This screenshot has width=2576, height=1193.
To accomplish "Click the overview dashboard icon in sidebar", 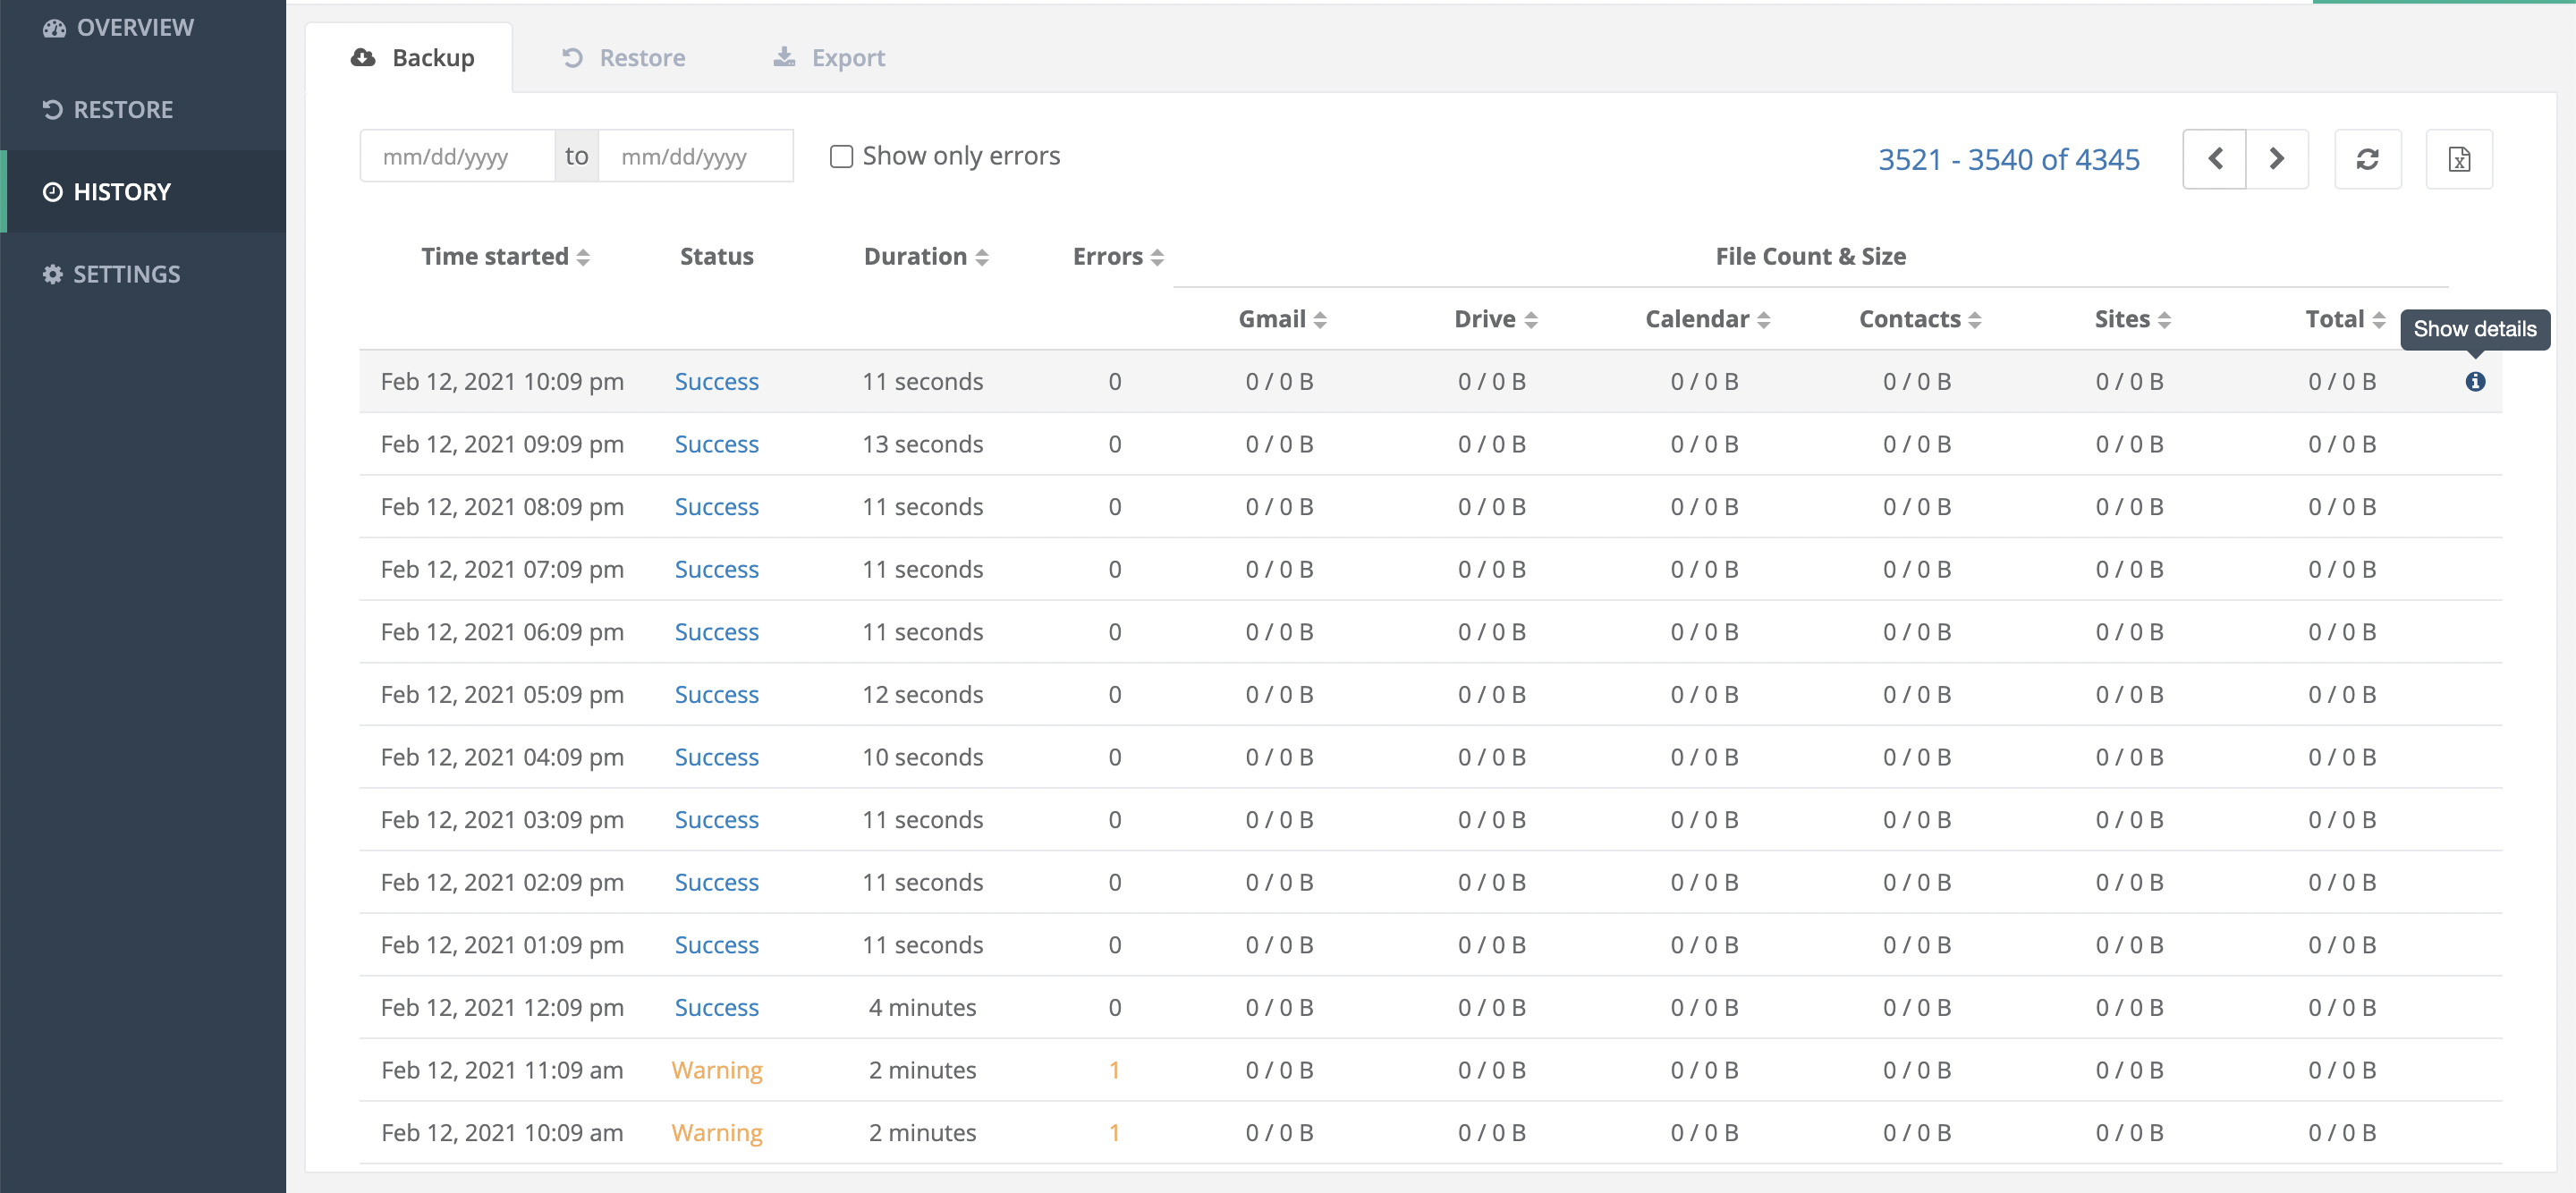I will click(54, 28).
